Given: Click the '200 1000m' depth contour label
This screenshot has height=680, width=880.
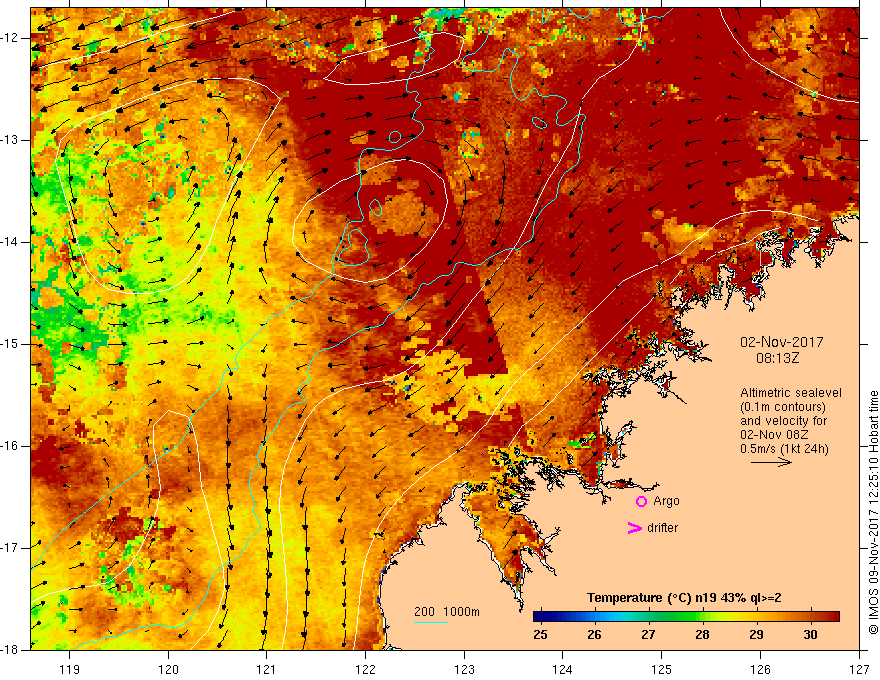Looking at the screenshot, I should point(447,612).
